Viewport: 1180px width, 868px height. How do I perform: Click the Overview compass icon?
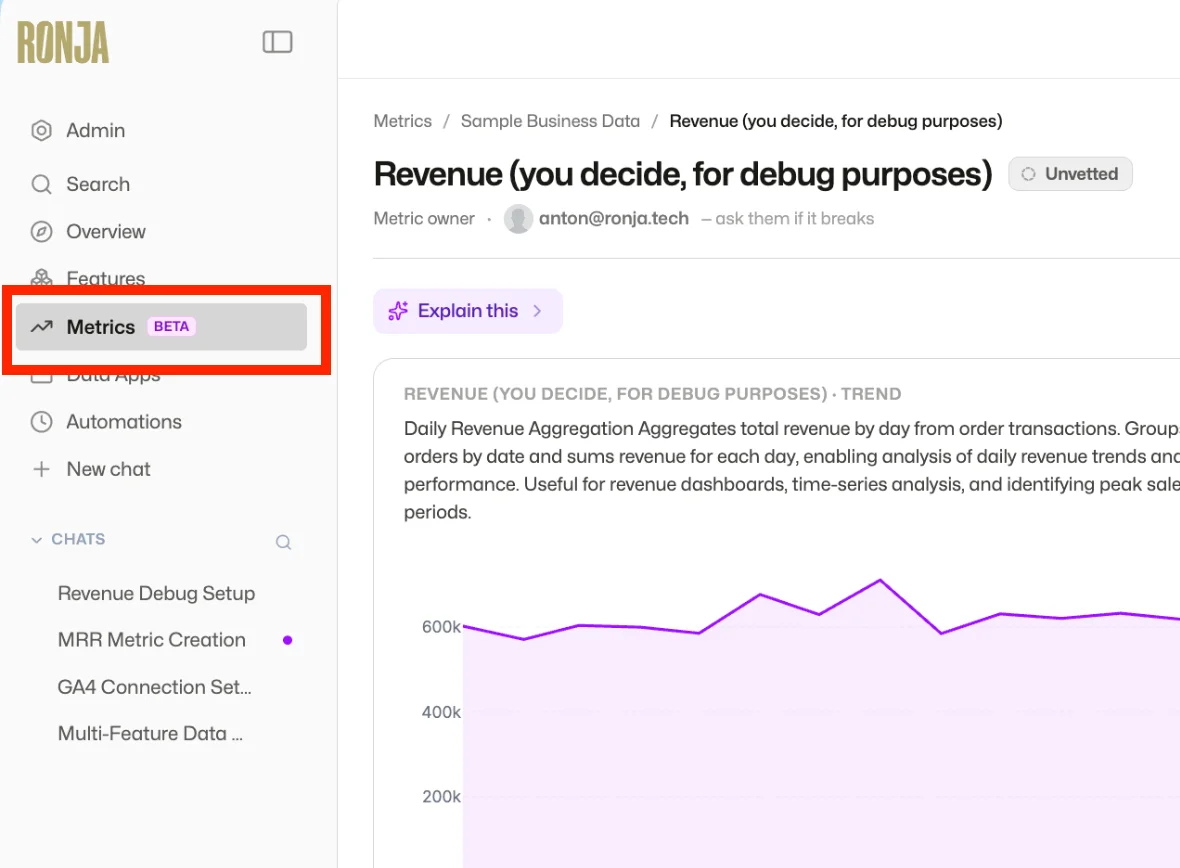click(41, 231)
